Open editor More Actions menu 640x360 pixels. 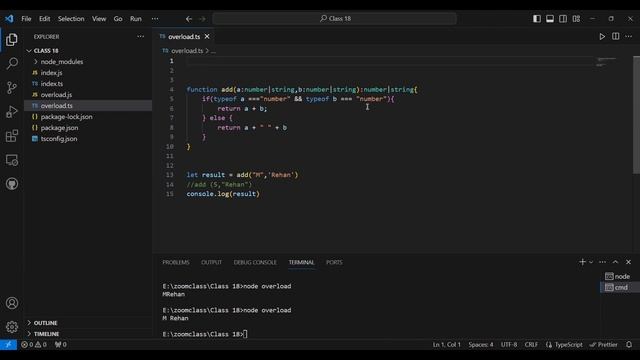tap(629, 36)
